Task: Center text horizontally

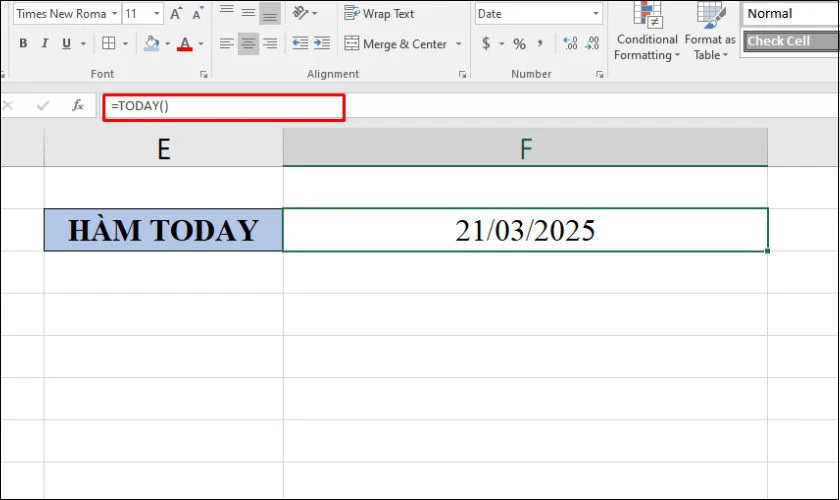Action: coord(248,43)
